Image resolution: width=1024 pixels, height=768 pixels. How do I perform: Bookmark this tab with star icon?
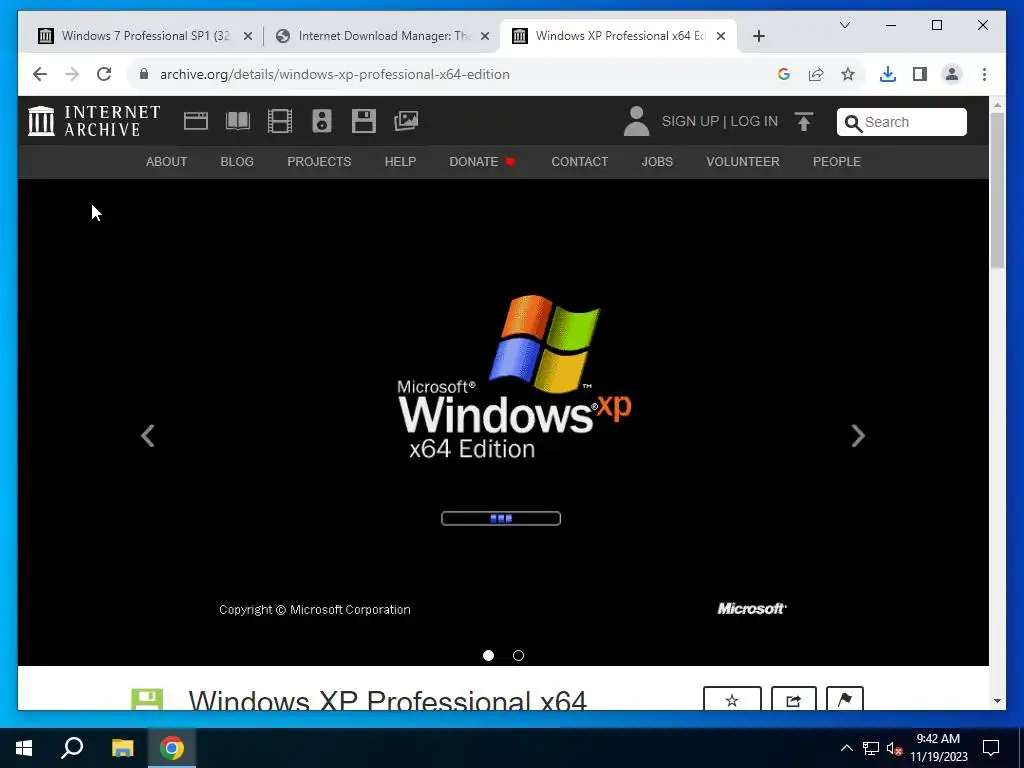coord(848,74)
